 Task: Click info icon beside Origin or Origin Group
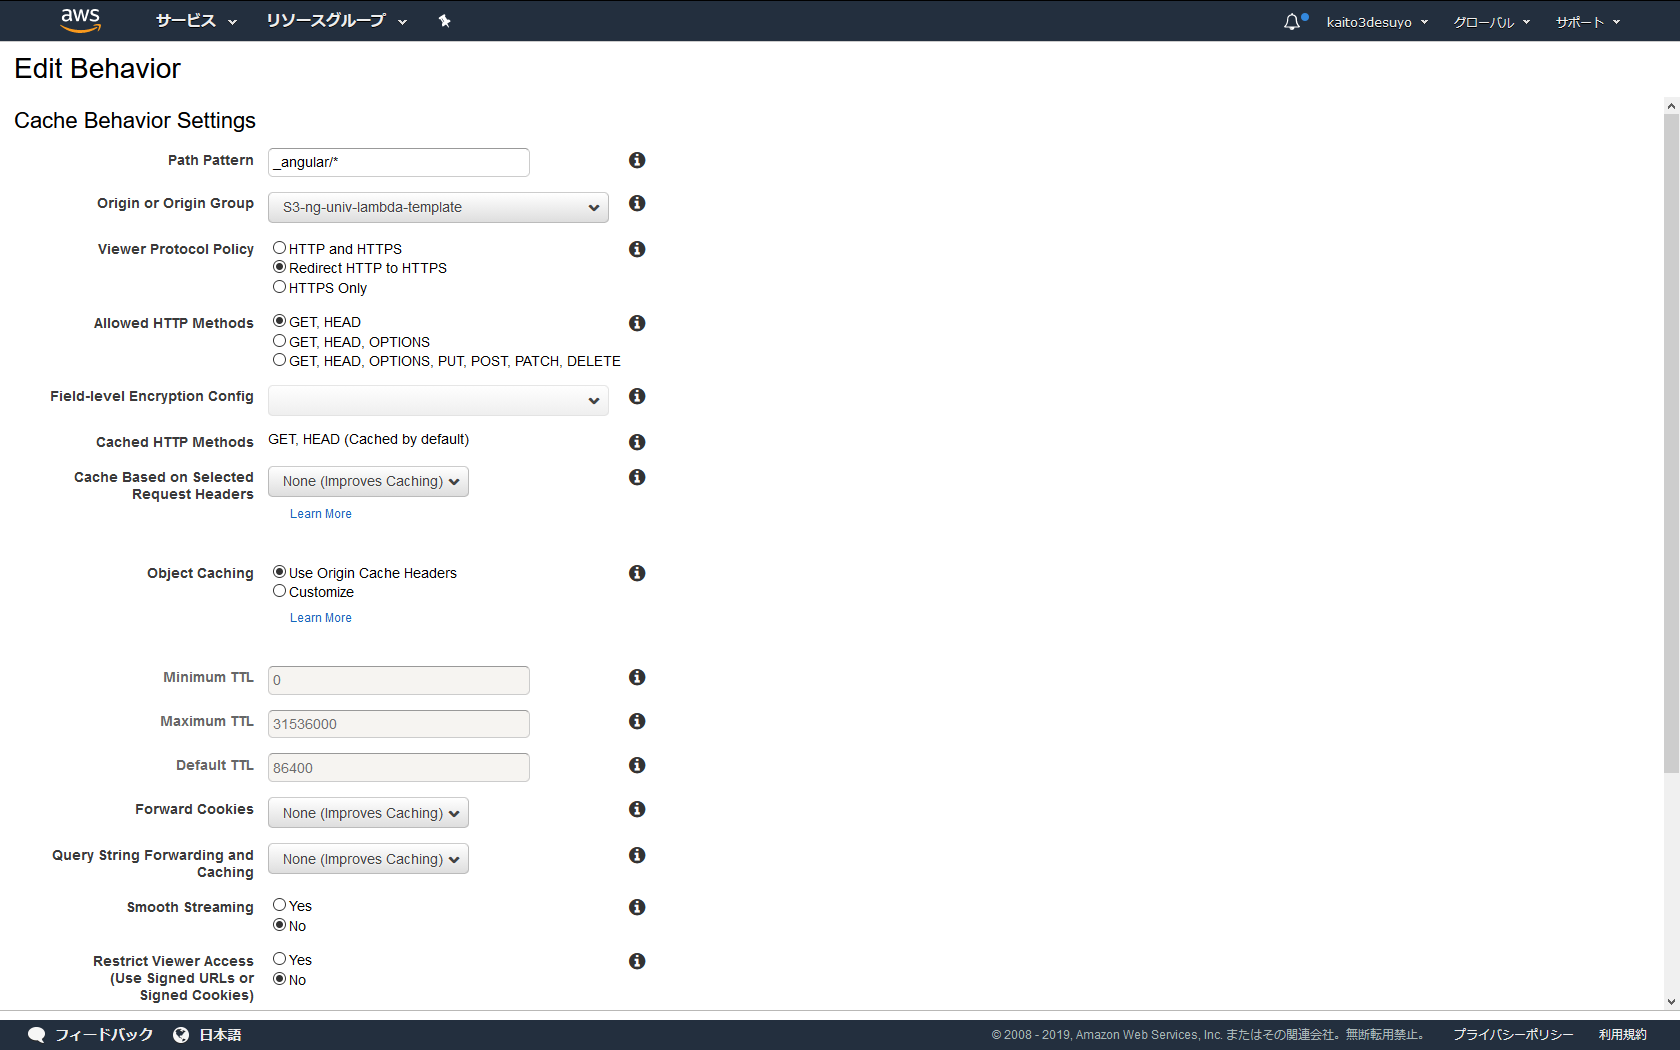(637, 203)
